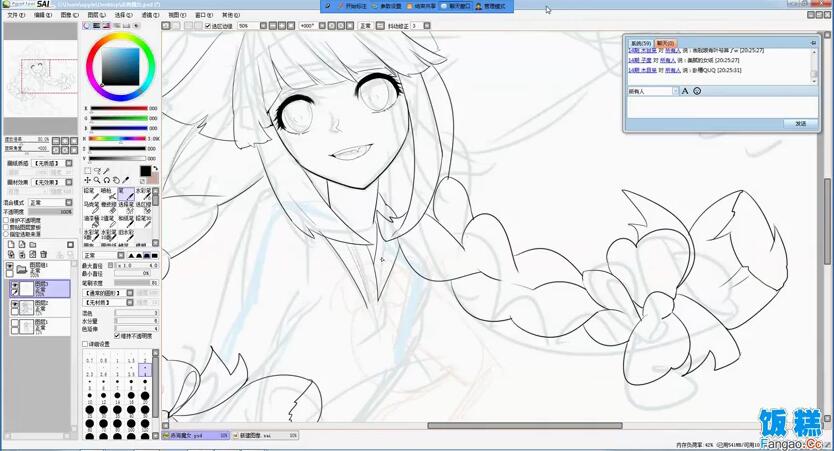Select the 橡皮擦 eraser tool
This screenshot has height=451, width=834.
click(x=109, y=207)
